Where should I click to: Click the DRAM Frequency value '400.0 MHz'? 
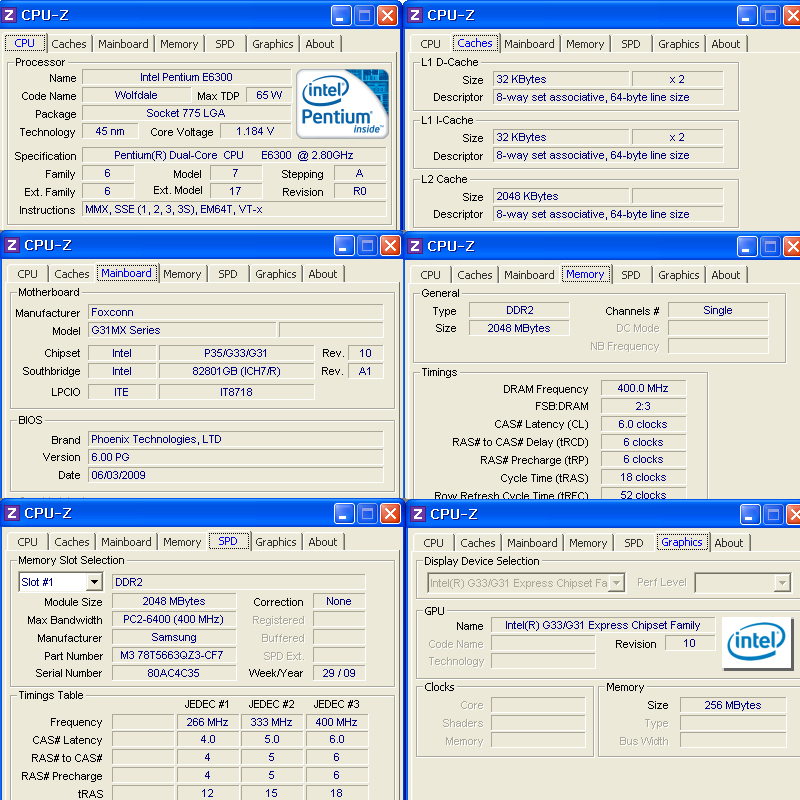tap(643, 388)
